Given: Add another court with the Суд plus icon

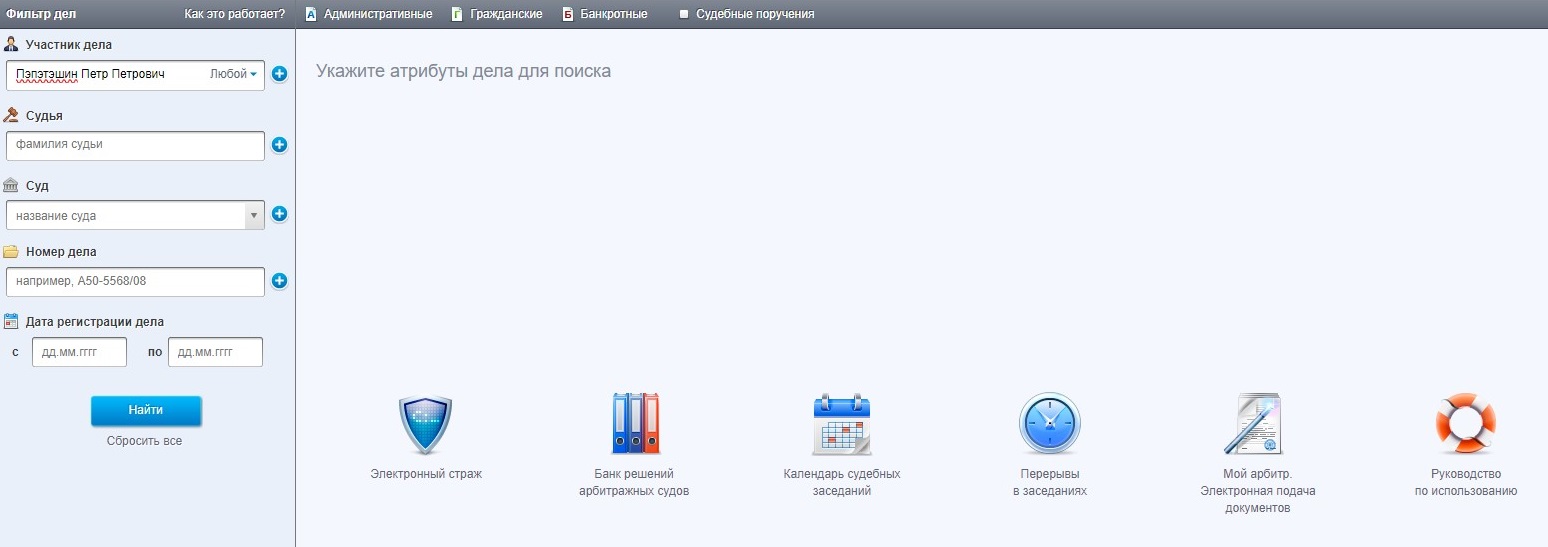Looking at the screenshot, I should coord(279,214).
